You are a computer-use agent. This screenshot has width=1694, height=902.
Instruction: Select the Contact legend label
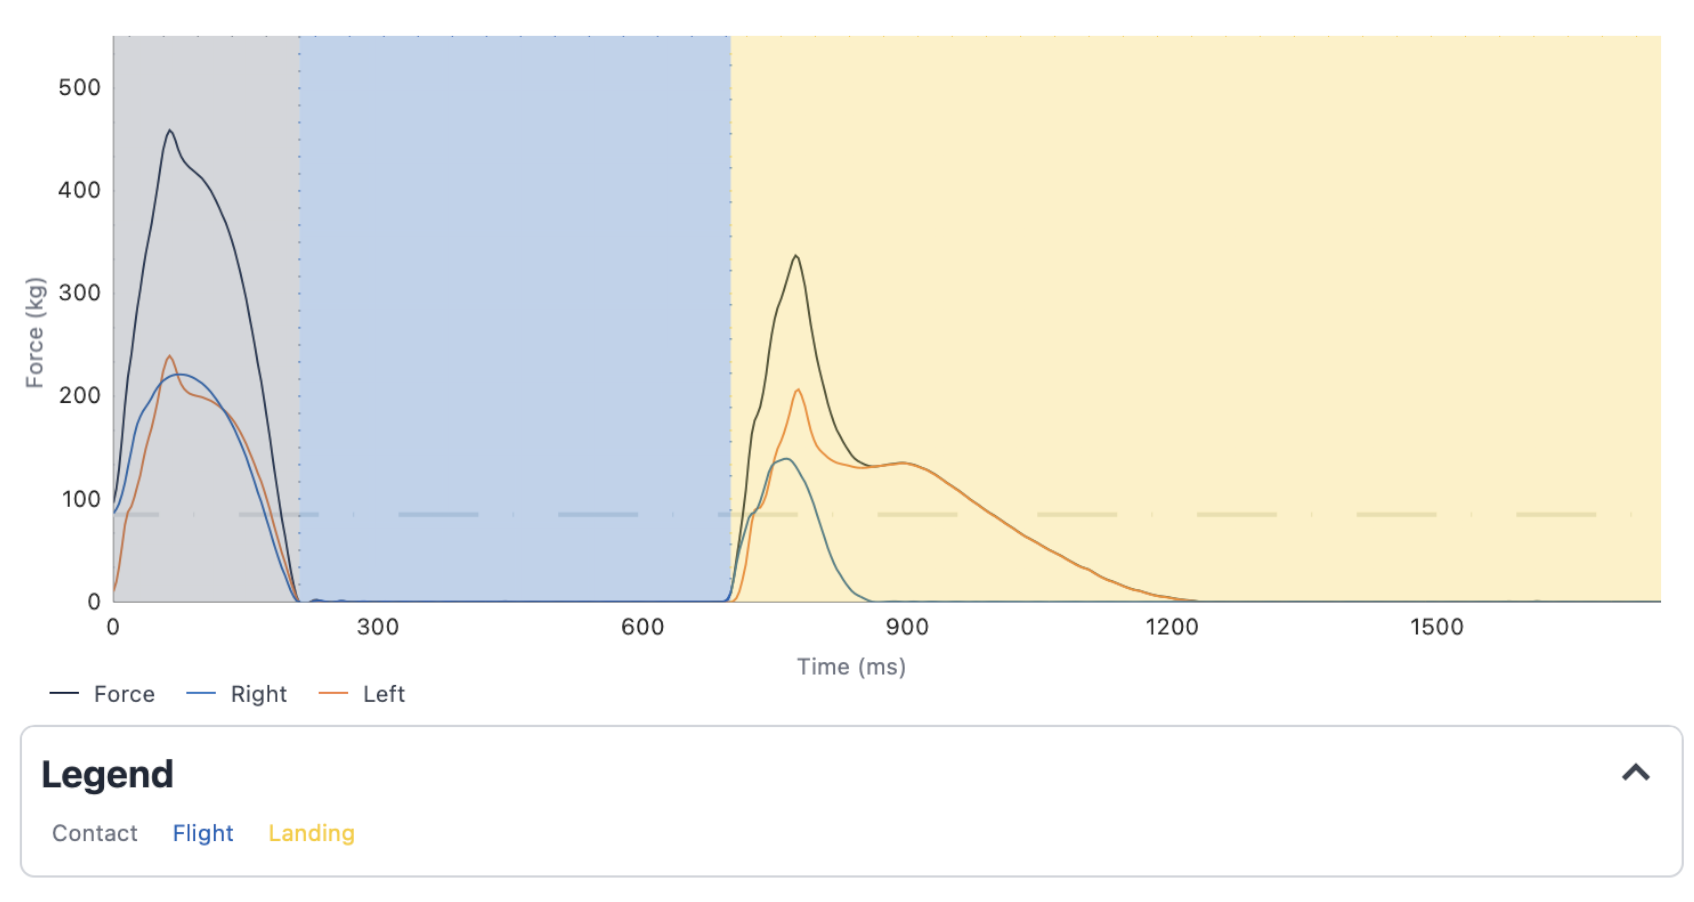(95, 833)
